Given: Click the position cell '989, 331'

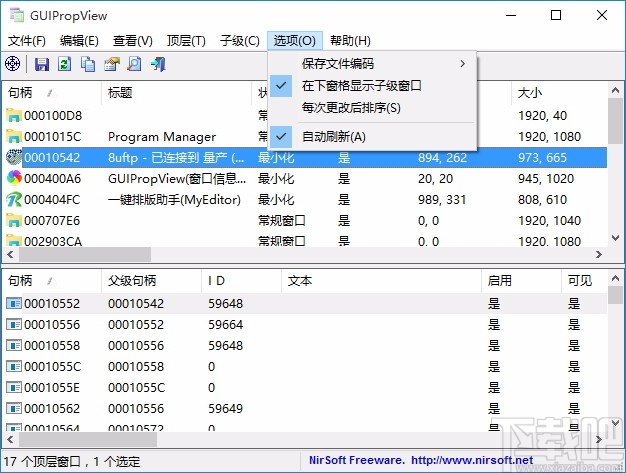Looking at the screenshot, I should pos(442,200).
